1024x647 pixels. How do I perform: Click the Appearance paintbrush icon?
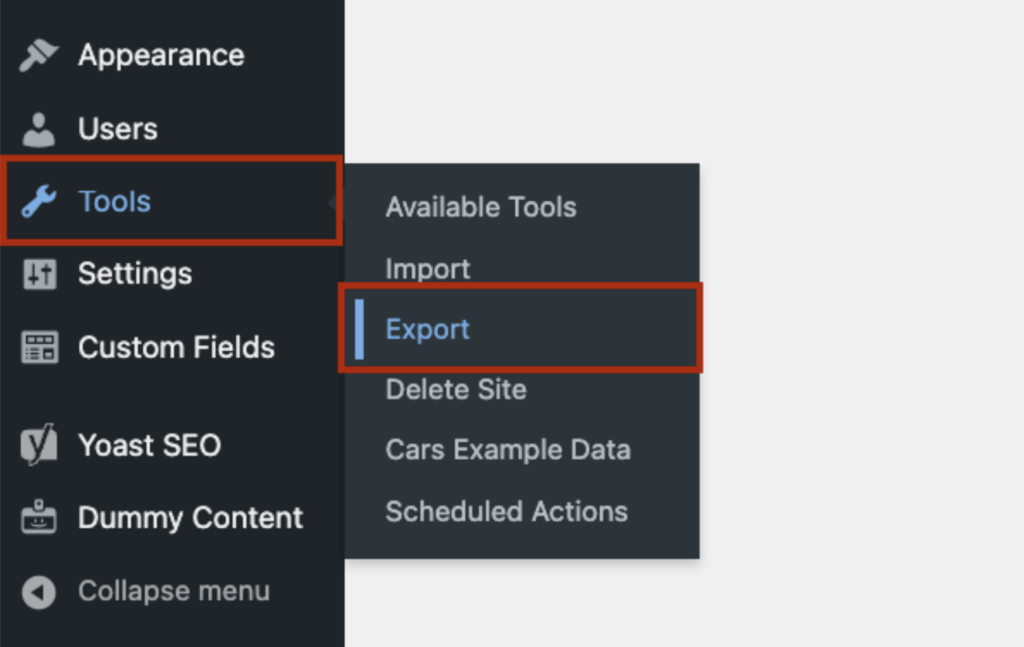pyautogui.click(x=38, y=55)
